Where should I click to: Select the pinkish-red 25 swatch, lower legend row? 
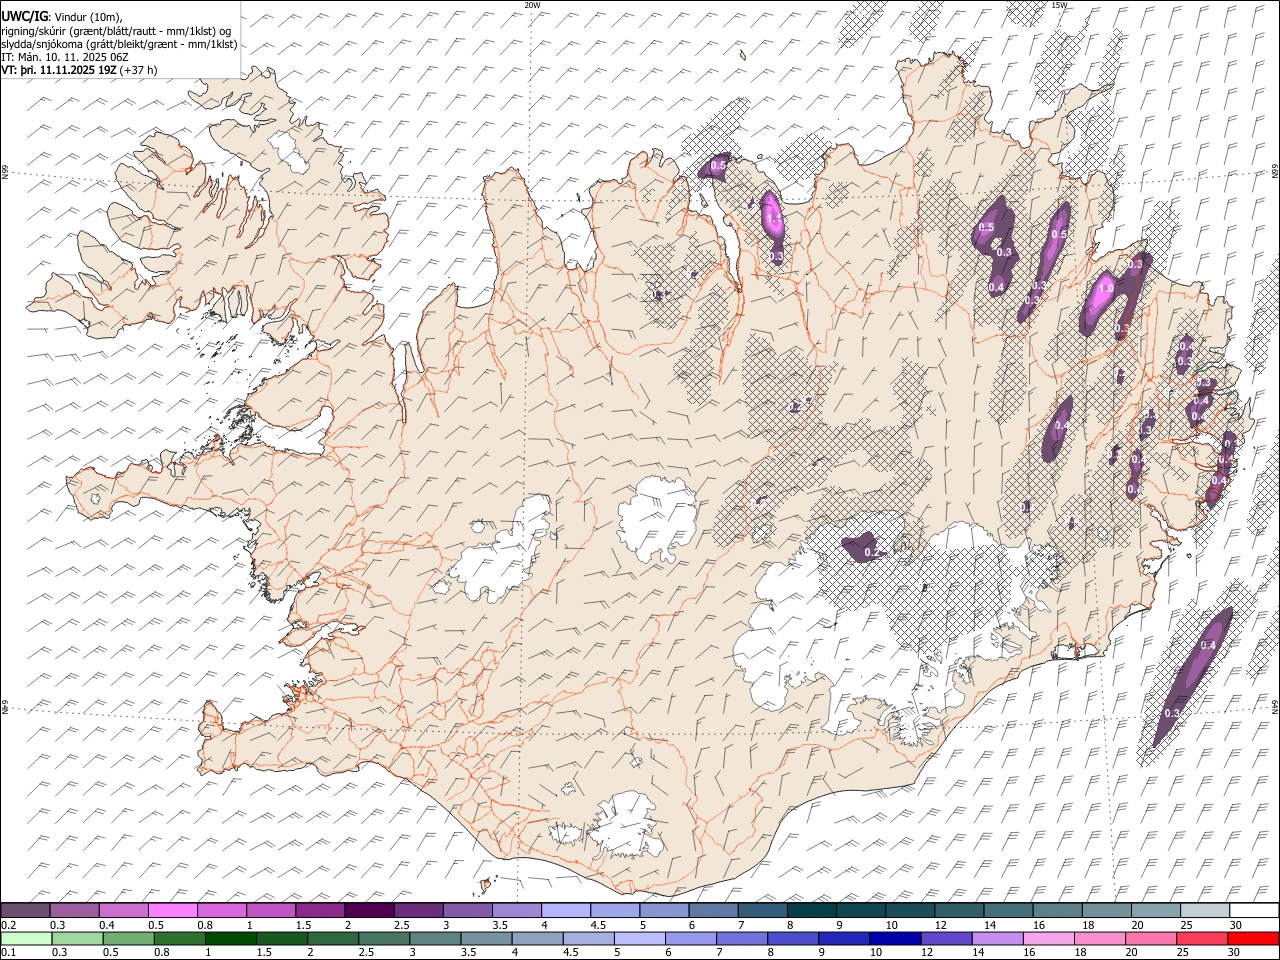[1201, 938]
